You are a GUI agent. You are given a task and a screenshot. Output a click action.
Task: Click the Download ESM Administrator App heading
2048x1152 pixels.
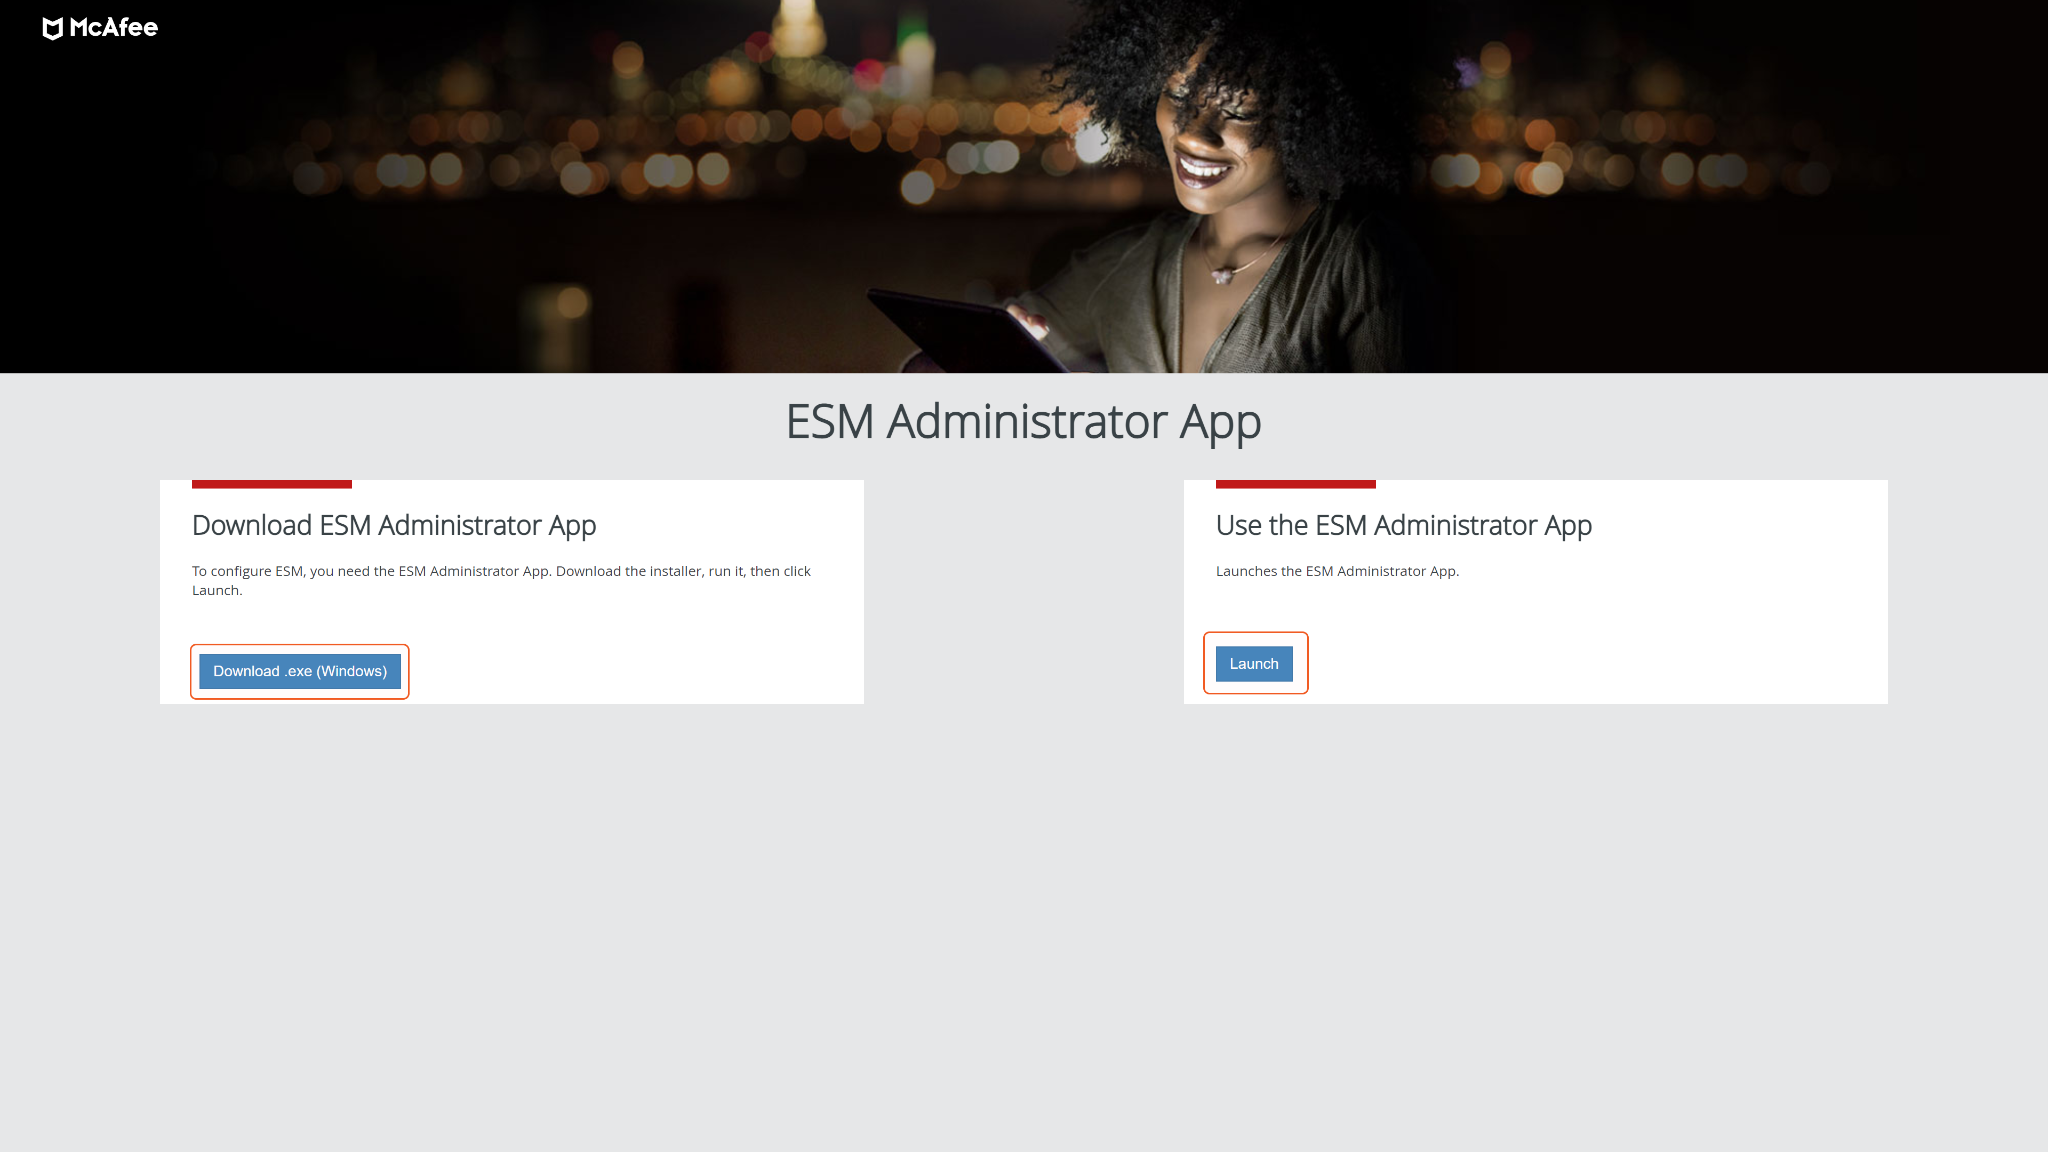[x=394, y=526]
